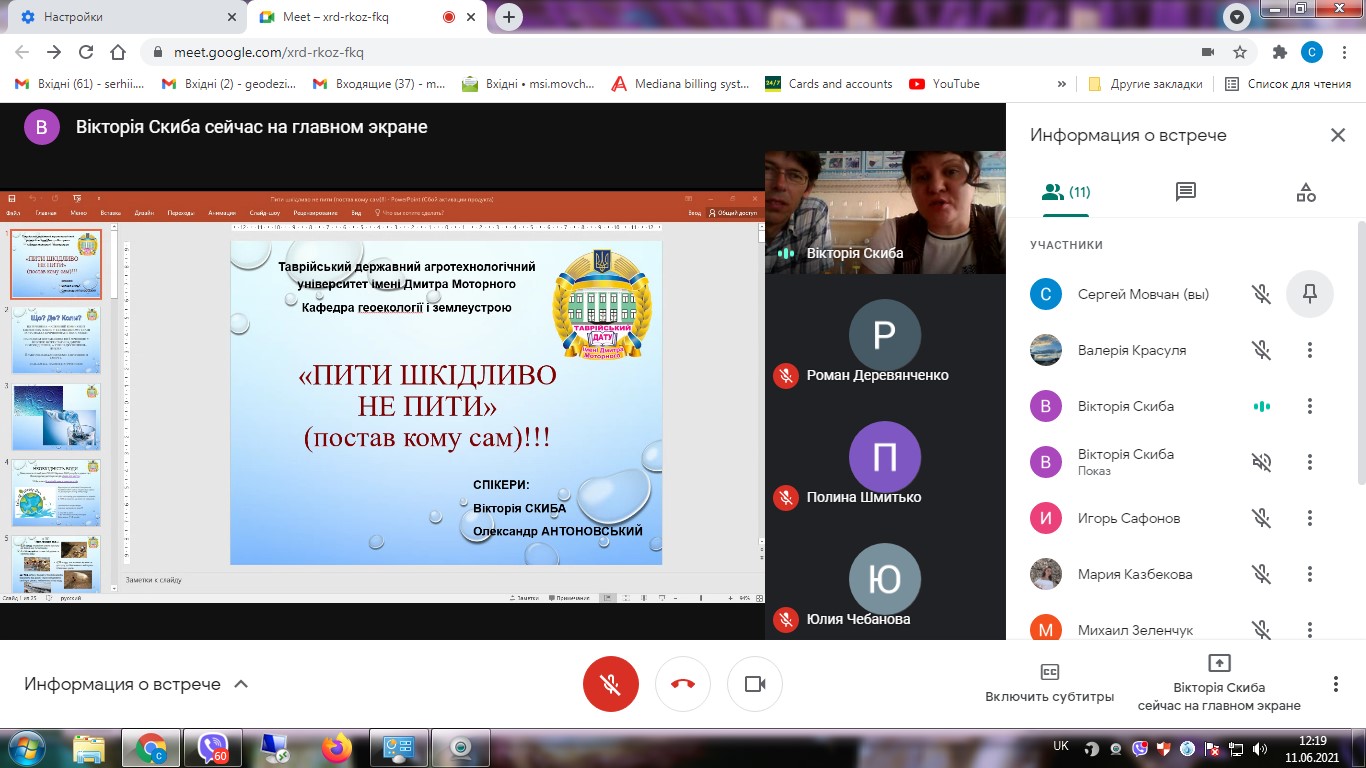Click the Firefox icon in the taskbar

coord(337,747)
